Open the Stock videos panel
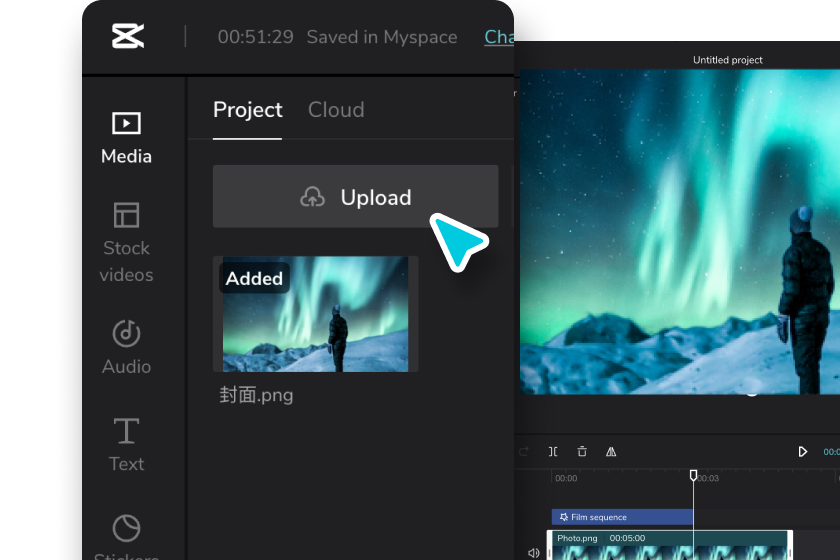Image resolution: width=840 pixels, height=560 pixels. [x=126, y=242]
